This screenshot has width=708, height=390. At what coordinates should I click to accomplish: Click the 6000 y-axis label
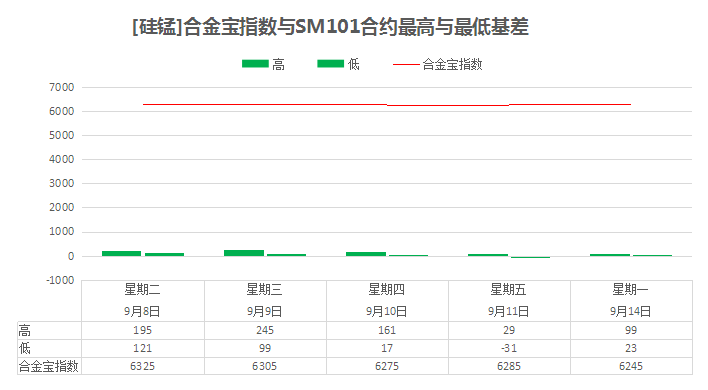[61, 111]
